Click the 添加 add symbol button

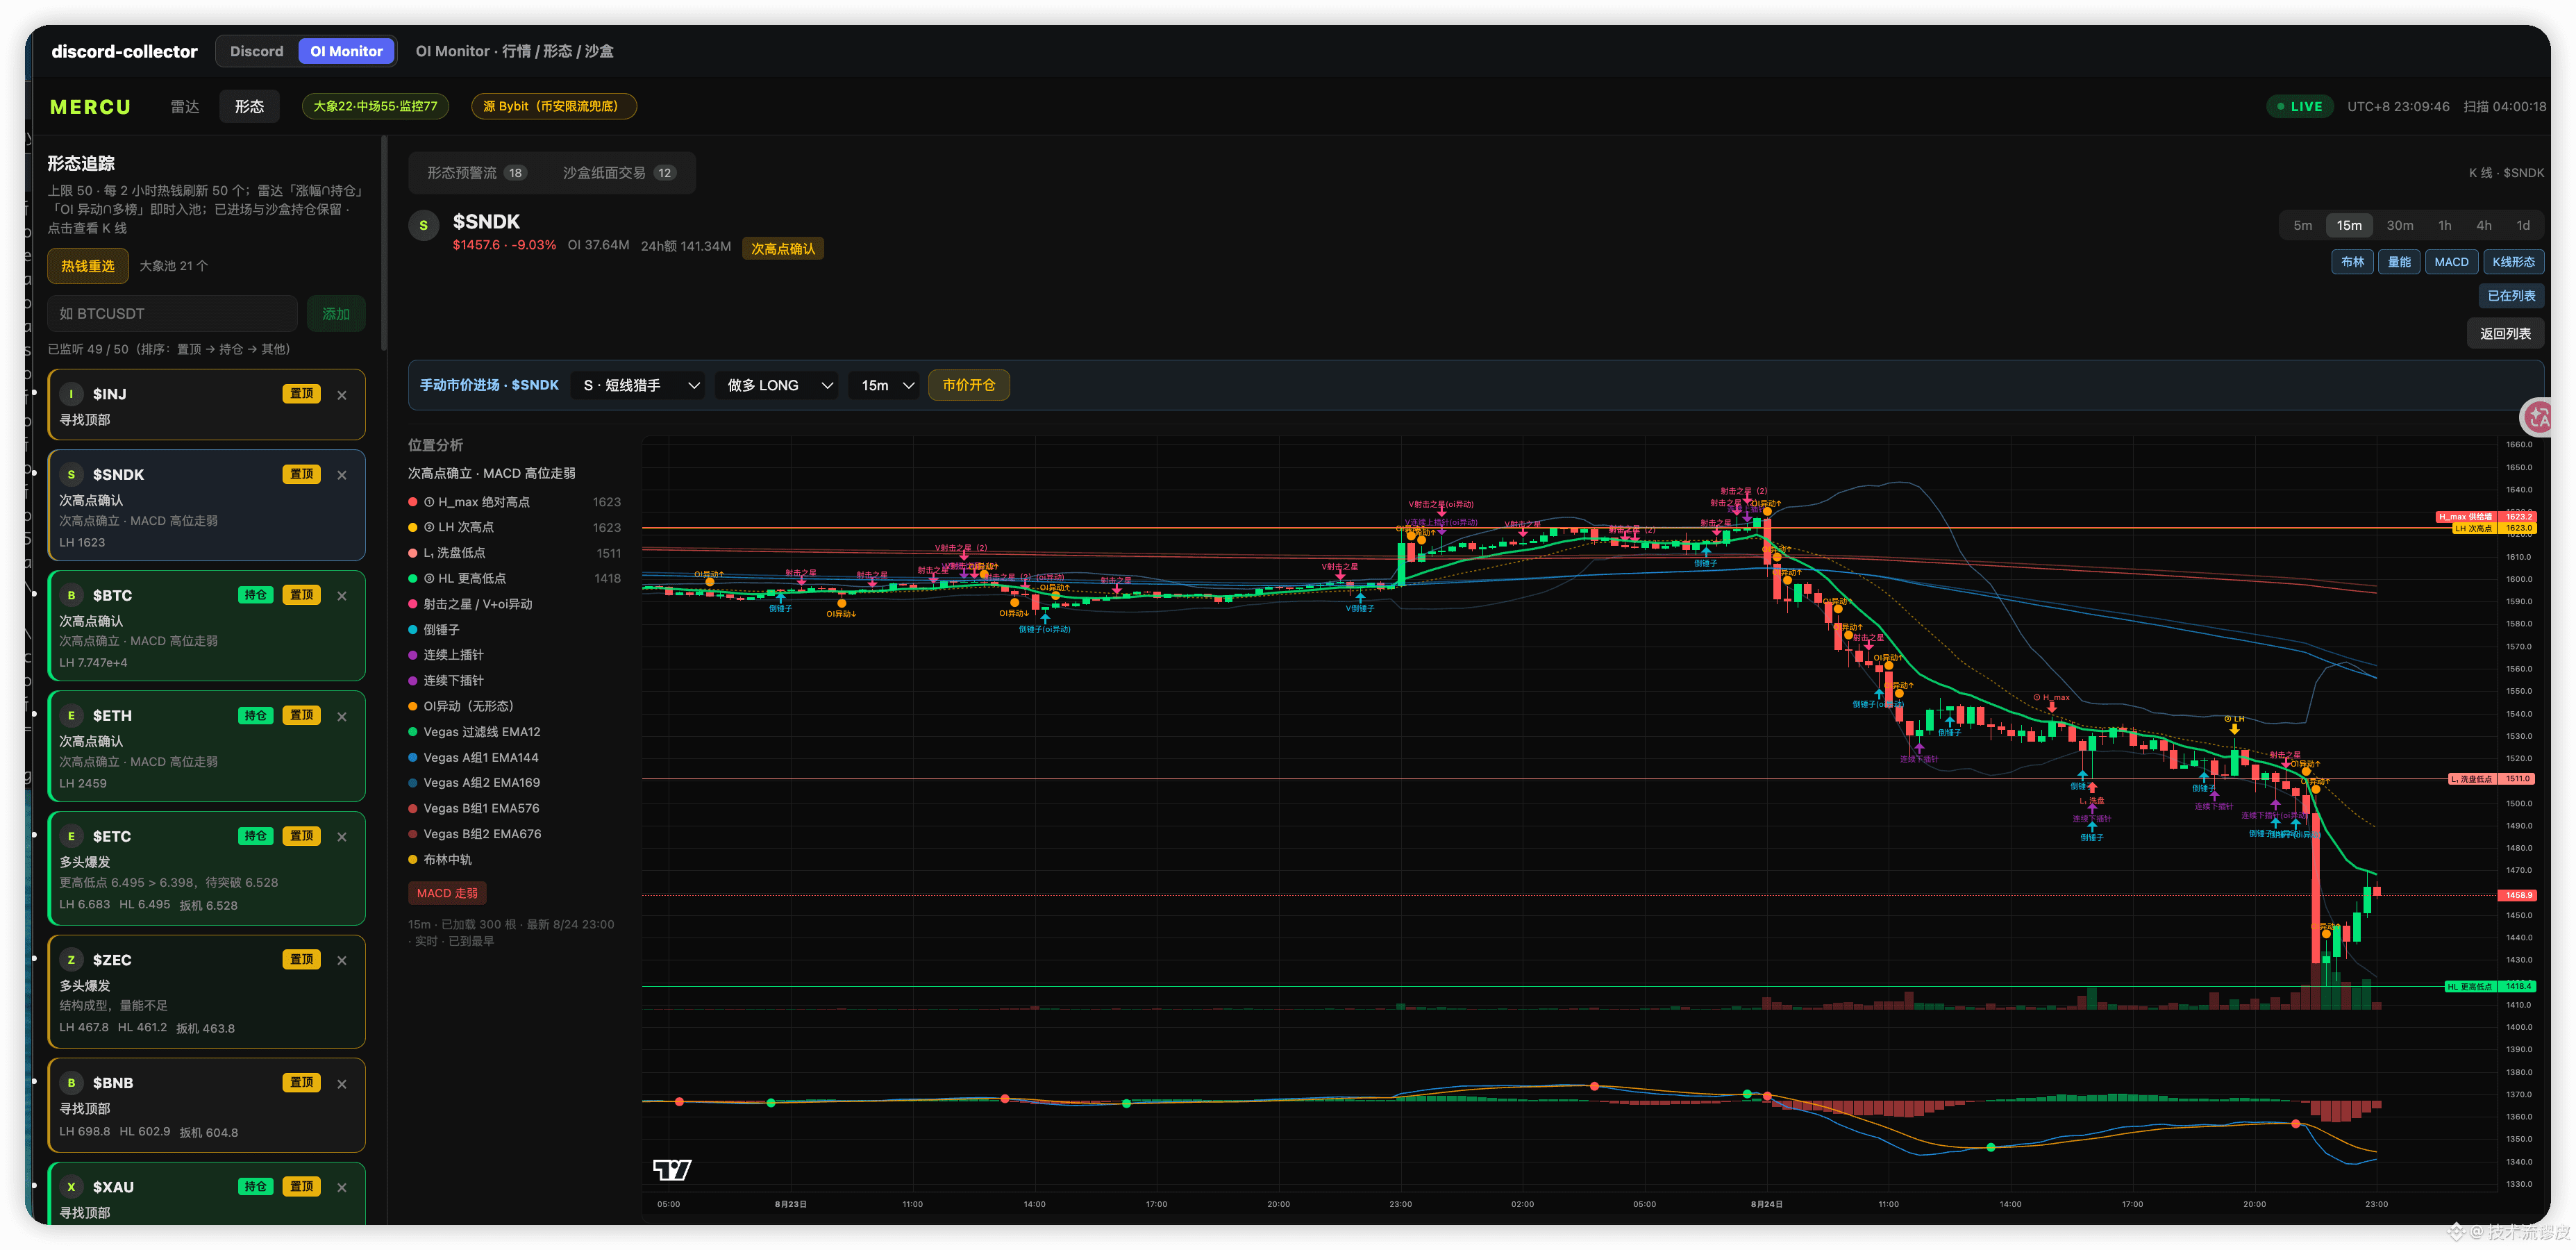[336, 314]
